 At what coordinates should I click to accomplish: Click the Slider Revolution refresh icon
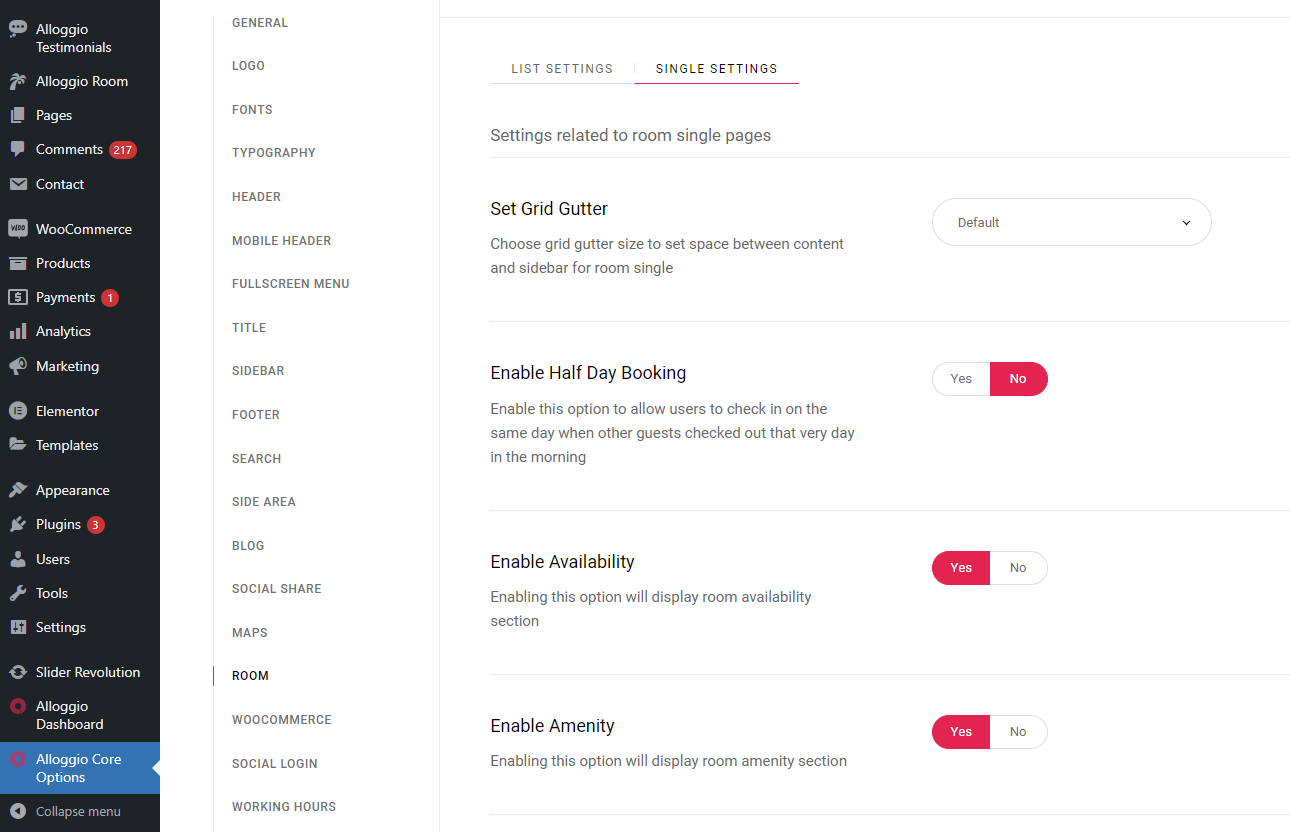(17, 672)
